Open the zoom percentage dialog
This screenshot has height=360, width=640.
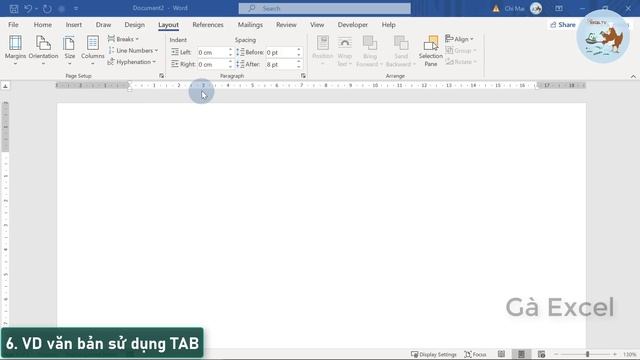(x=629, y=354)
